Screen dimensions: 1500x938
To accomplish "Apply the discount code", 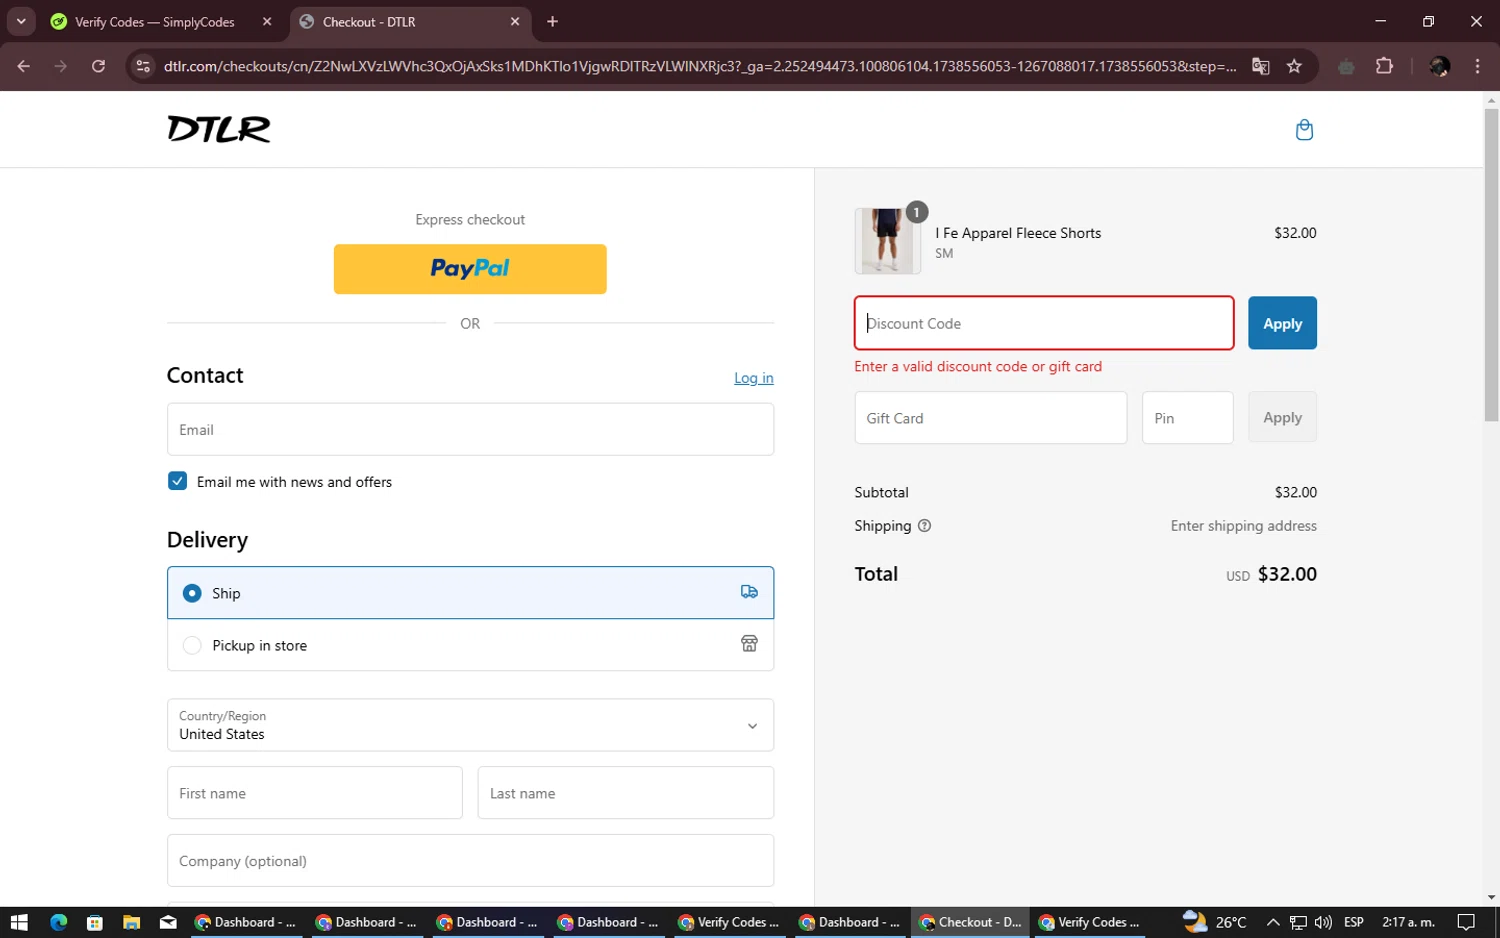I will [x=1282, y=323].
